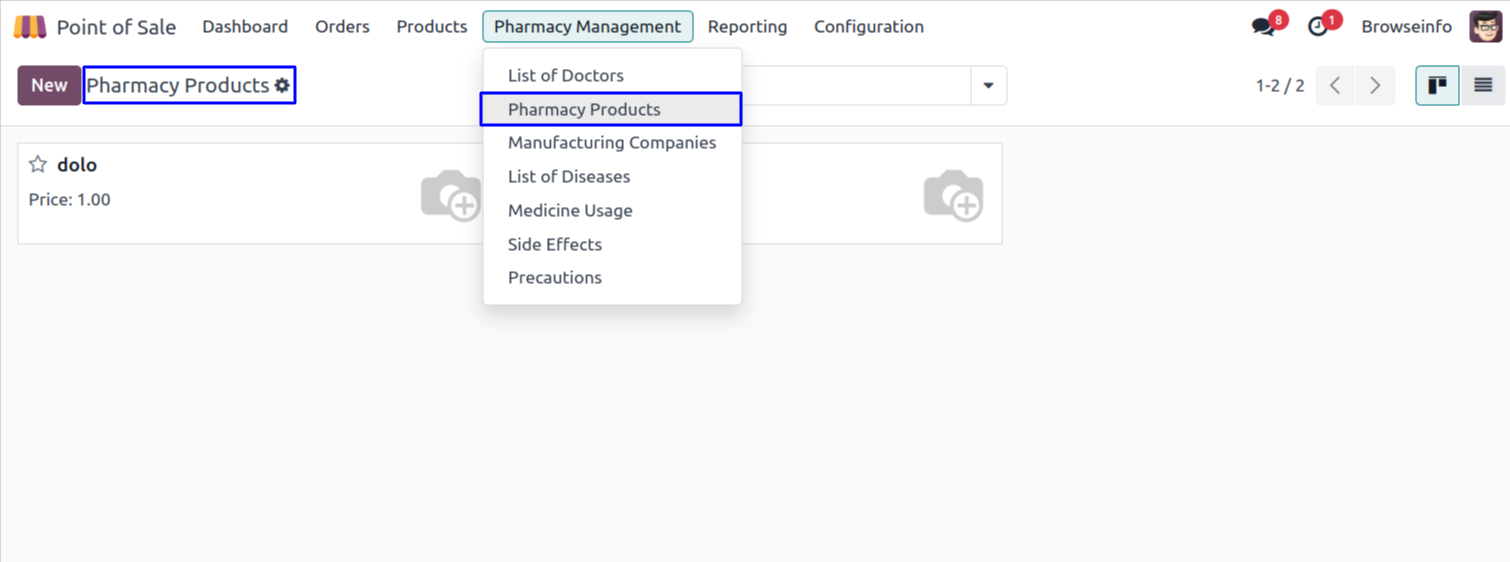Switch to List view
Screen dimensions: 1510x562
tap(1483, 86)
